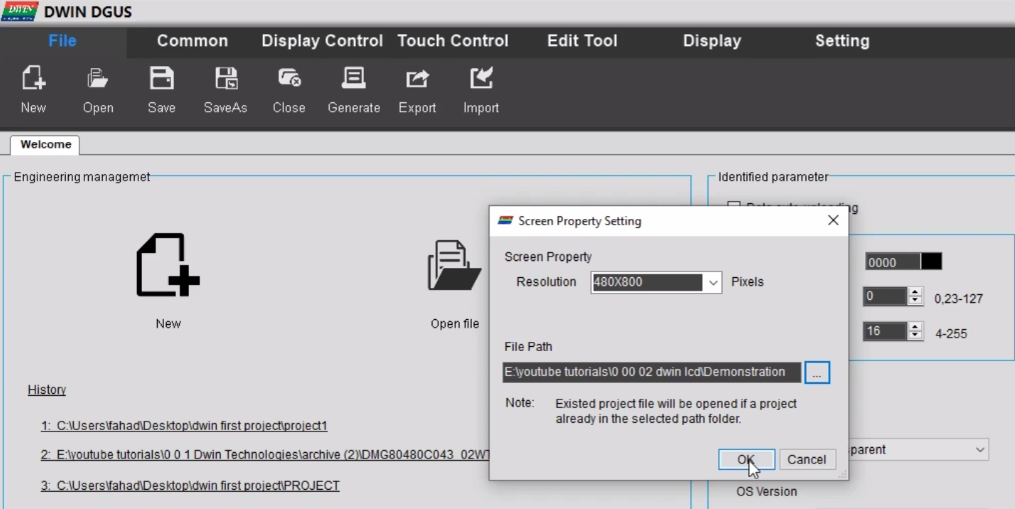This screenshot has width=1015, height=509.
Task: Click the New project toolbar icon
Action: pos(33,78)
